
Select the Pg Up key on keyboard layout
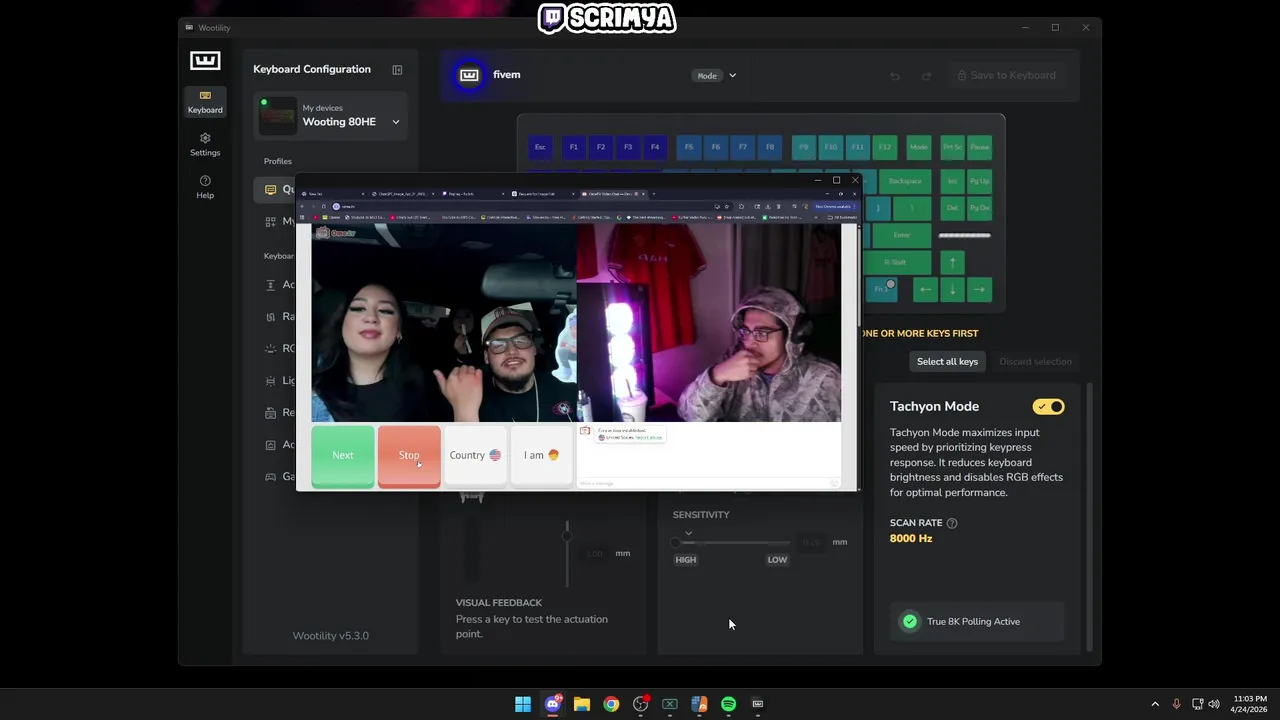pos(980,181)
